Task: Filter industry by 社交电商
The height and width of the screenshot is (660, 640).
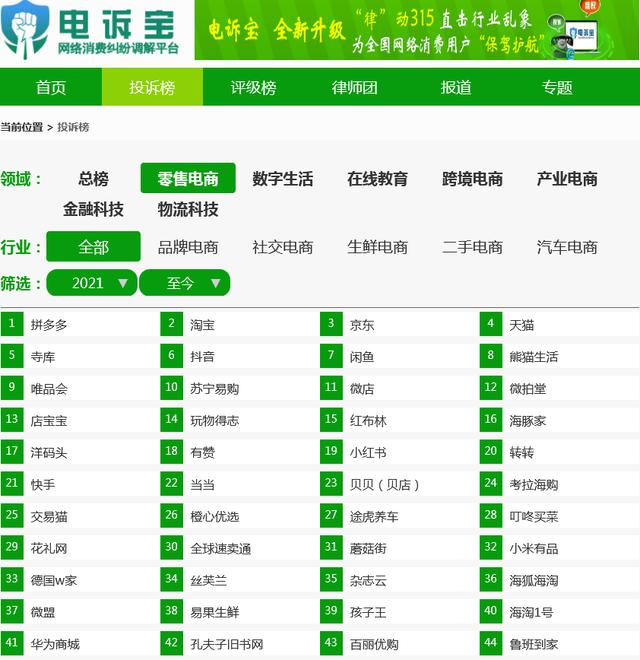Action: 283,247
